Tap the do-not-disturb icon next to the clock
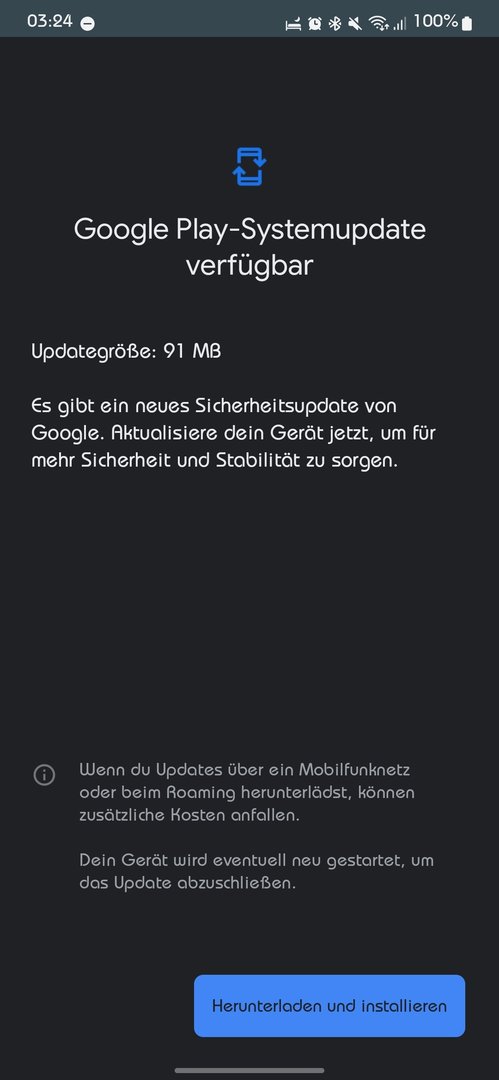 pos(88,23)
